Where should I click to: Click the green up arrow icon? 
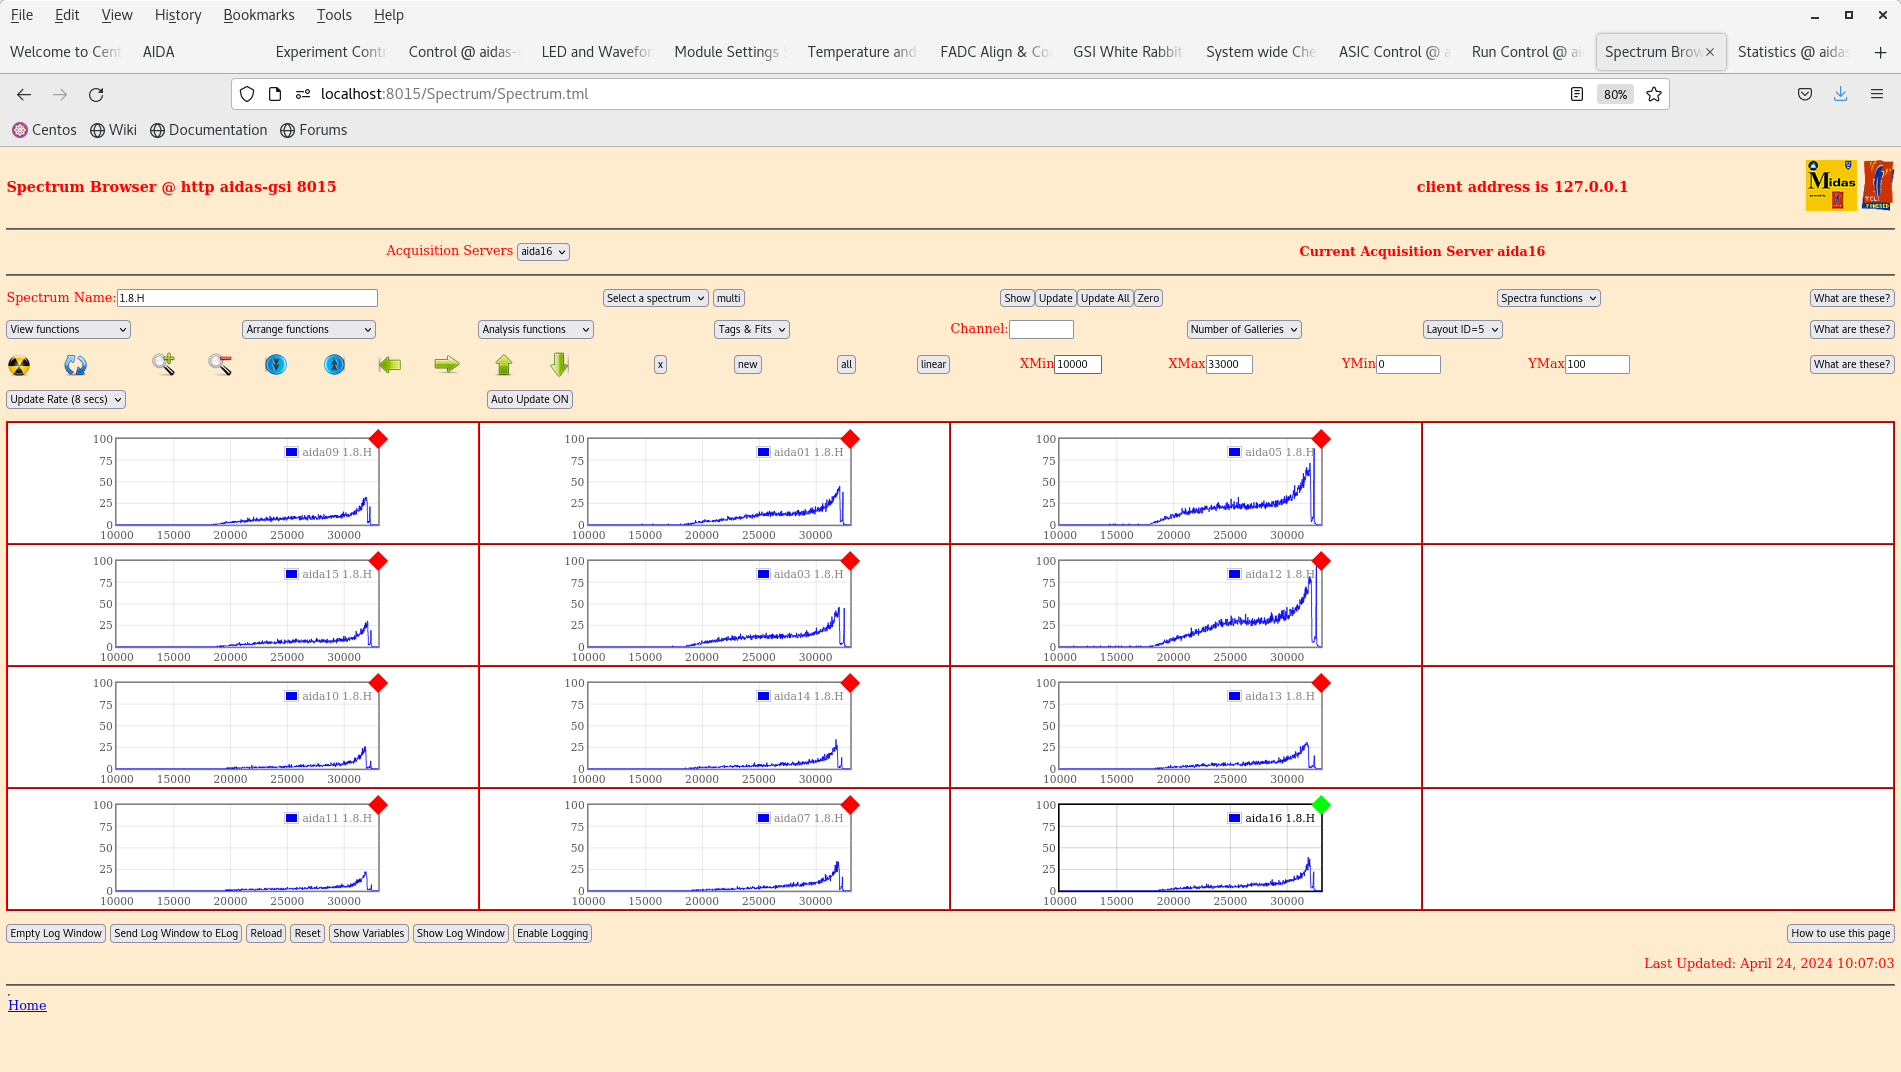click(x=503, y=365)
